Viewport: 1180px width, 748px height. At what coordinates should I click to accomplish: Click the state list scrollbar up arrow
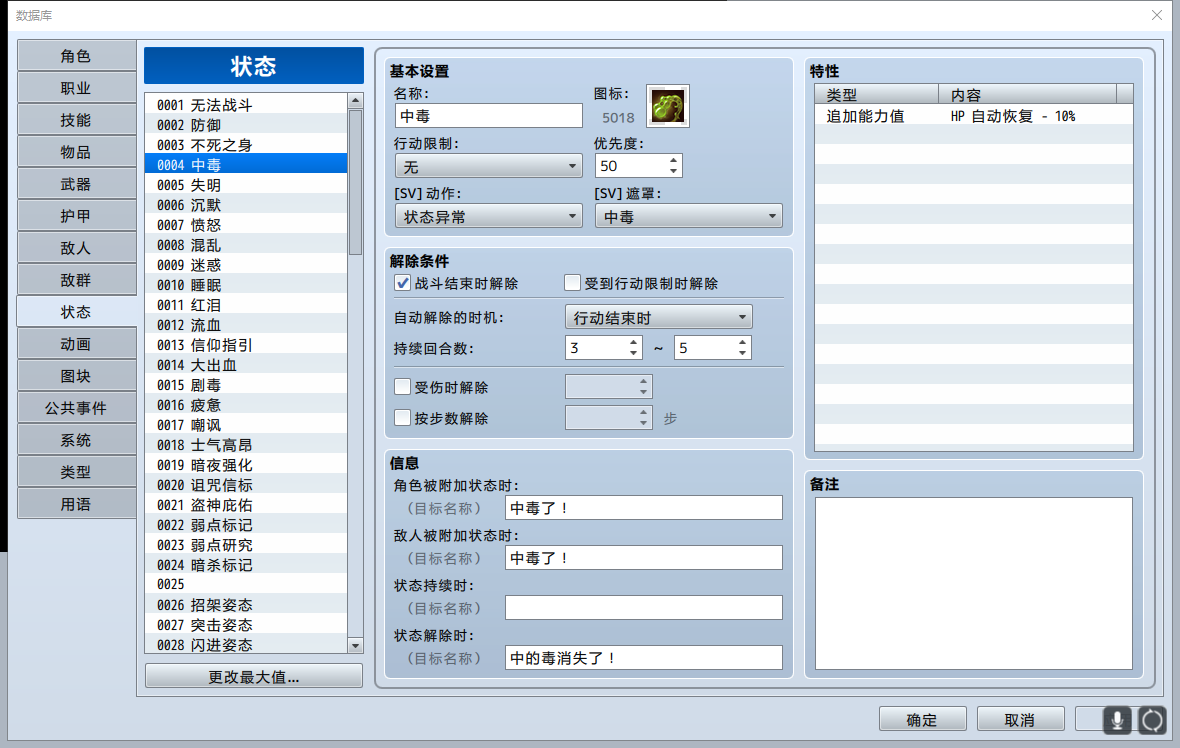coord(355,101)
